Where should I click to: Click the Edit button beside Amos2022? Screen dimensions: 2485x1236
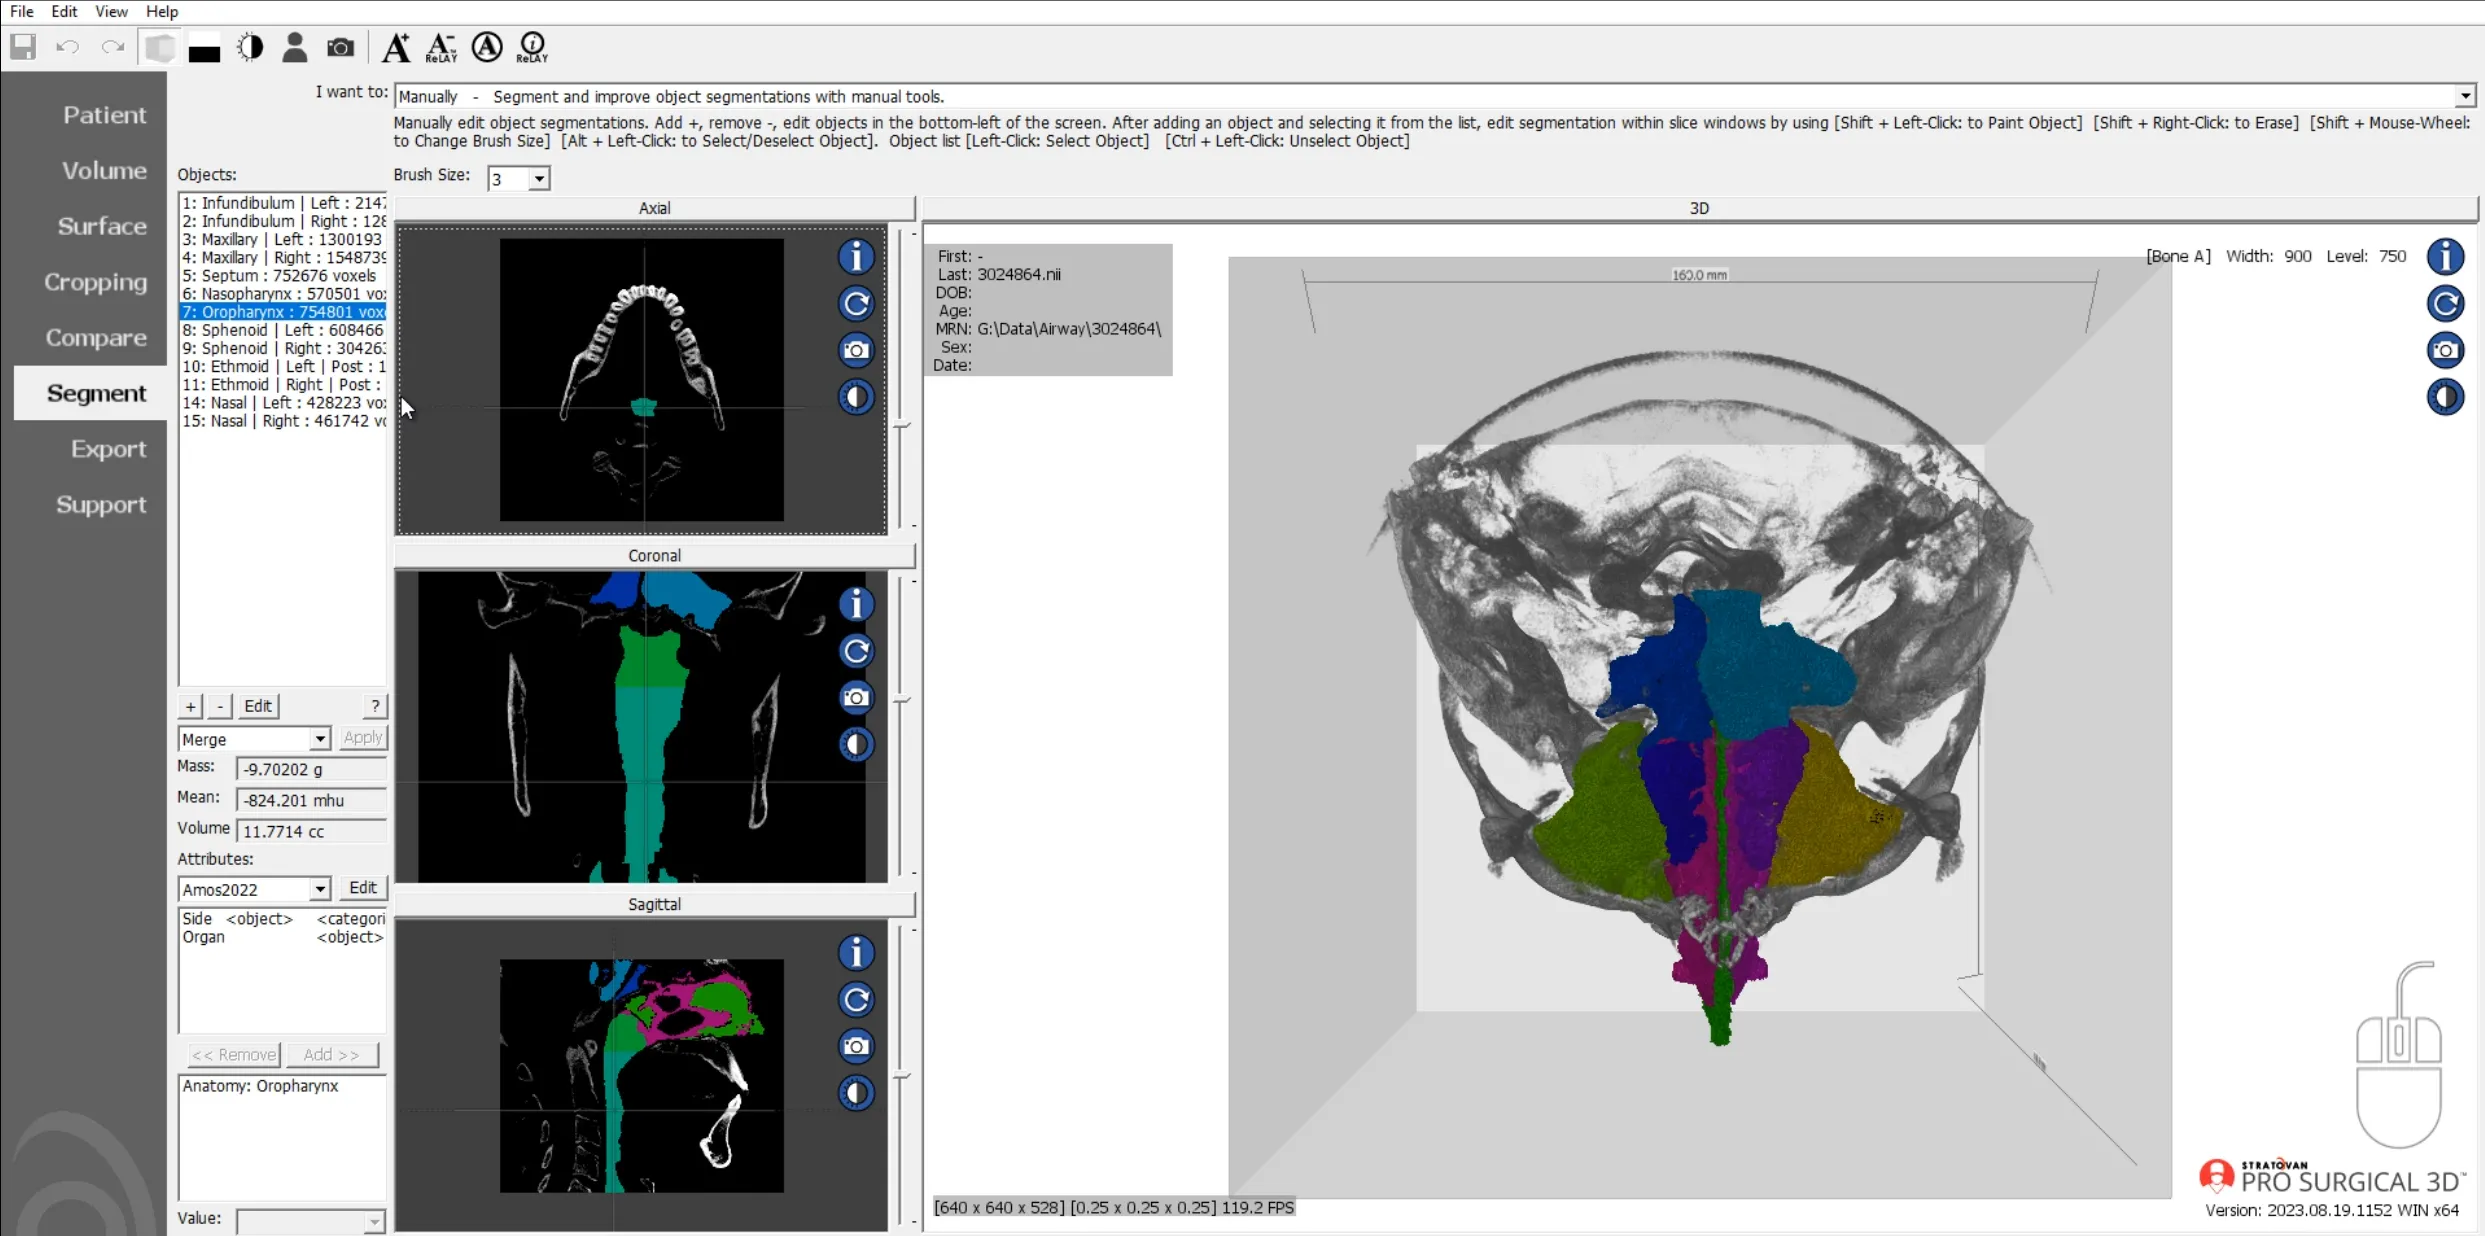[x=362, y=888]
